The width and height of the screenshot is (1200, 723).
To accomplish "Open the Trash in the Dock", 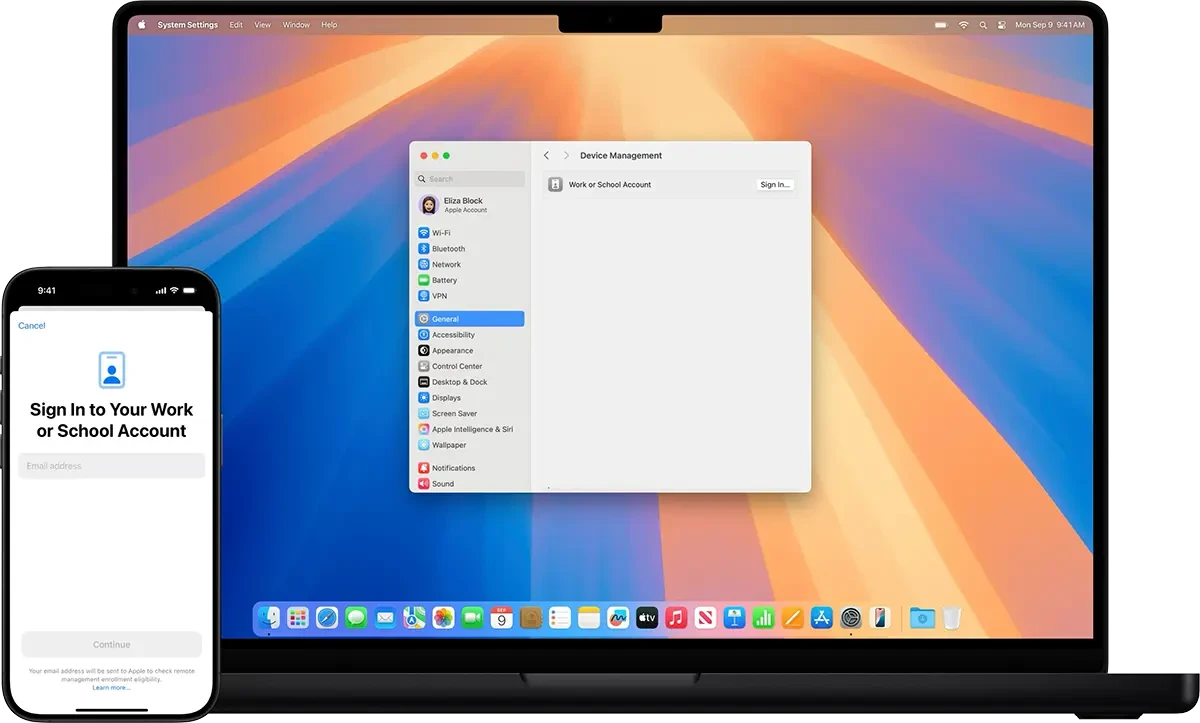I will 951,618.
